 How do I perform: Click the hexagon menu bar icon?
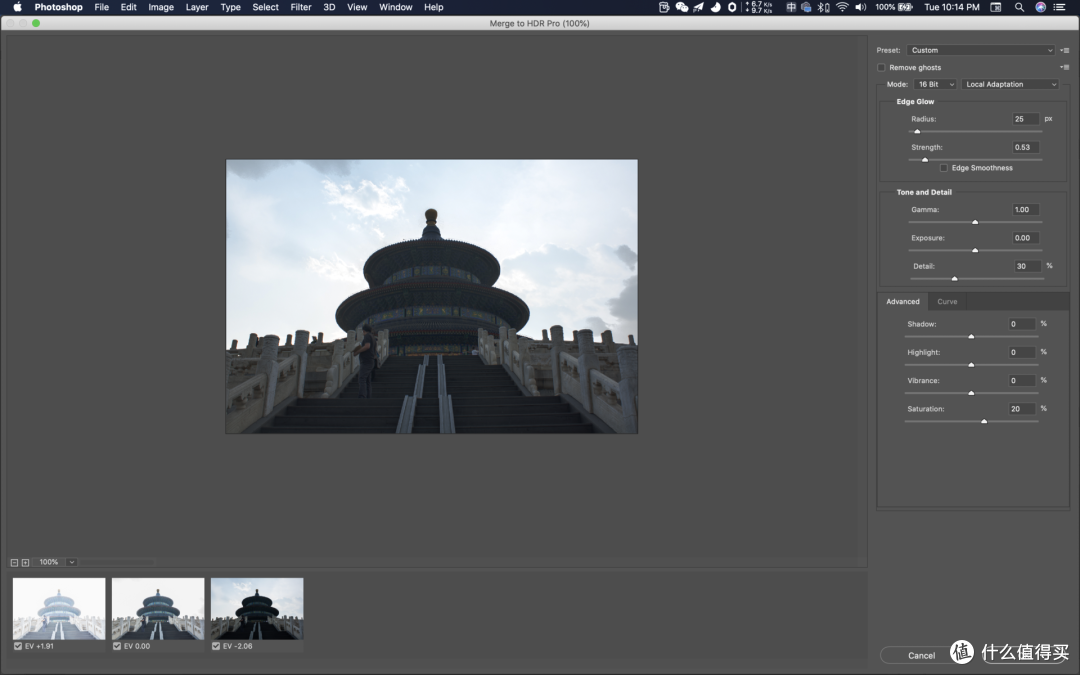point(732,7)
